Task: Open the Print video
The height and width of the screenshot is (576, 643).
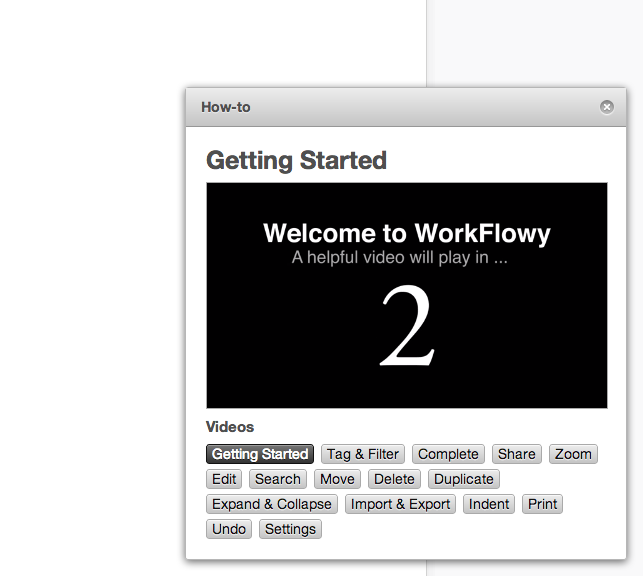Action: click(x=543, y=504)
